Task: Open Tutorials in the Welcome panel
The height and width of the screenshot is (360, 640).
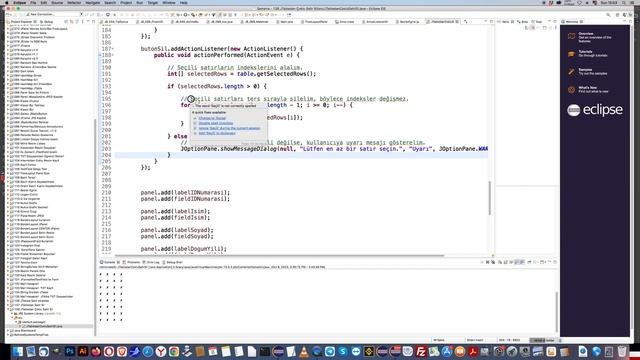Action: pyautogui.click(x=588, y=53)
